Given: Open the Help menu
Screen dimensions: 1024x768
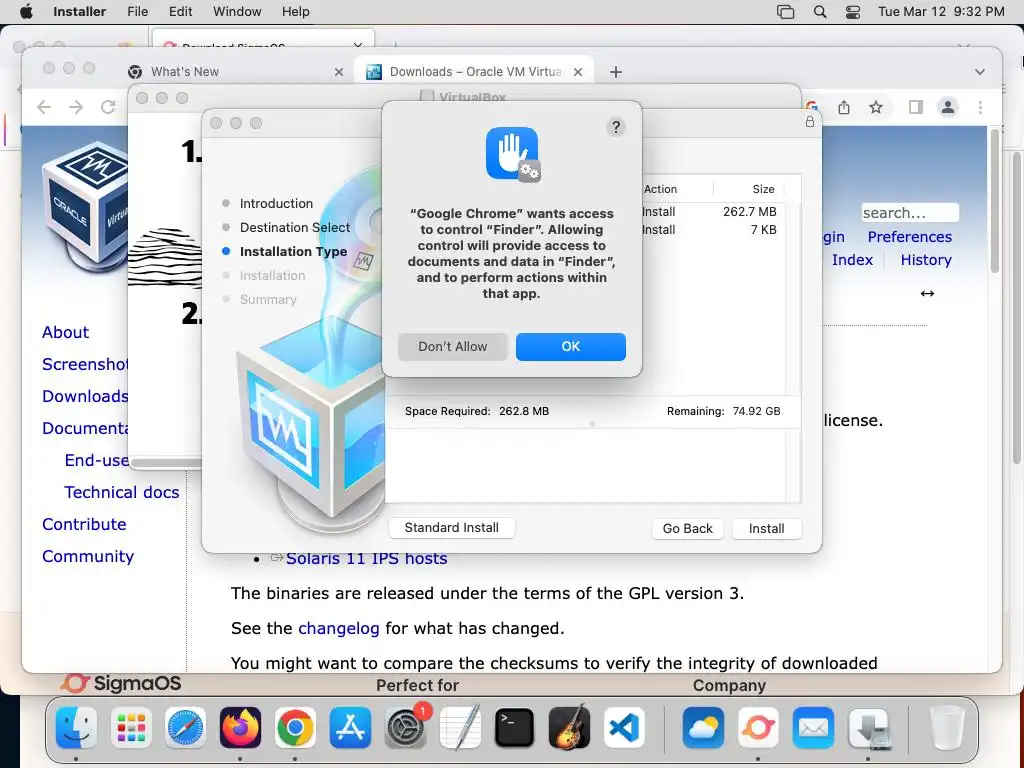Looking at the screenshot, I should [x=295, y=12].
